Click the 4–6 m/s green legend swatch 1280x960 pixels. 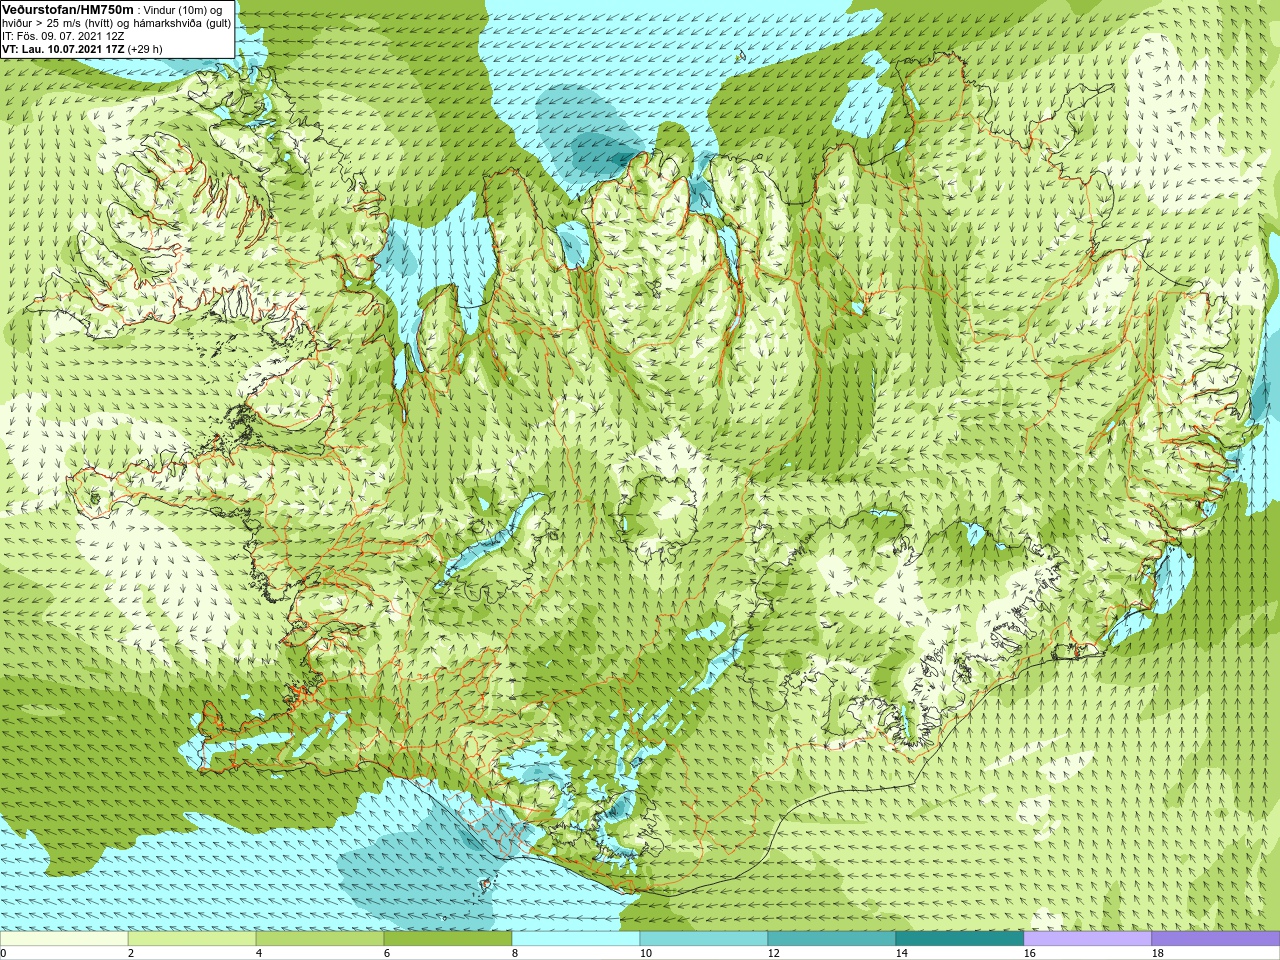click(x=320, y=939)
